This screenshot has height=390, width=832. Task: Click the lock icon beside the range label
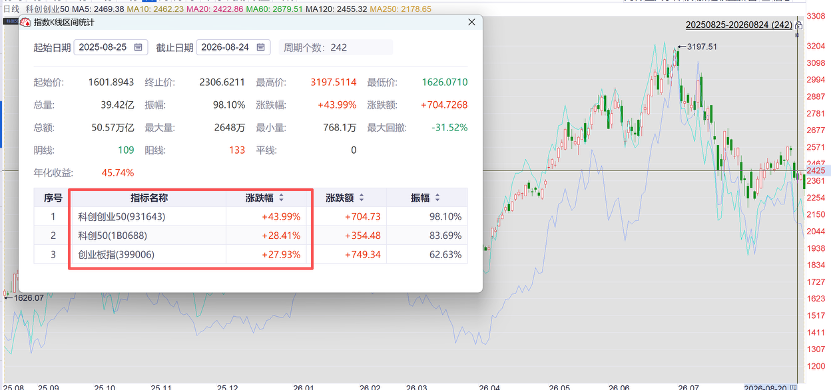pyautogui.click(x=798, y=25)
